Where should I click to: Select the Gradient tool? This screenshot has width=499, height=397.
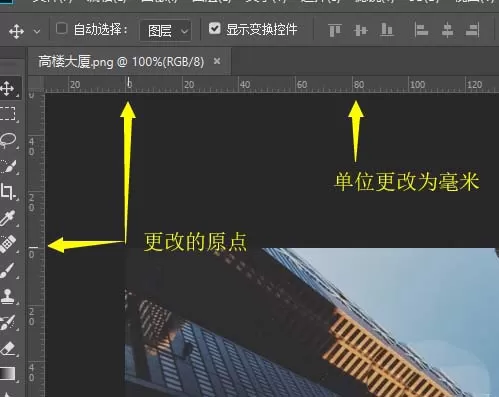(x=8, y=373)
